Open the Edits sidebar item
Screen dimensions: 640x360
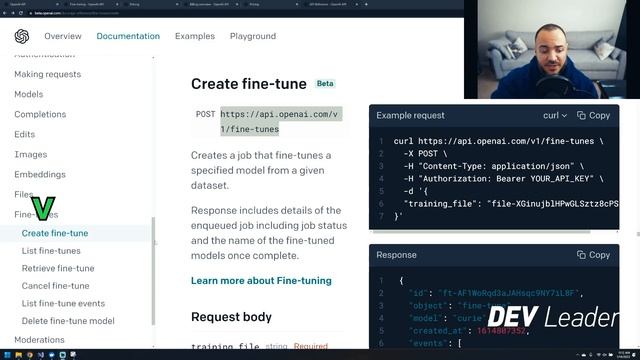[24, 134]
